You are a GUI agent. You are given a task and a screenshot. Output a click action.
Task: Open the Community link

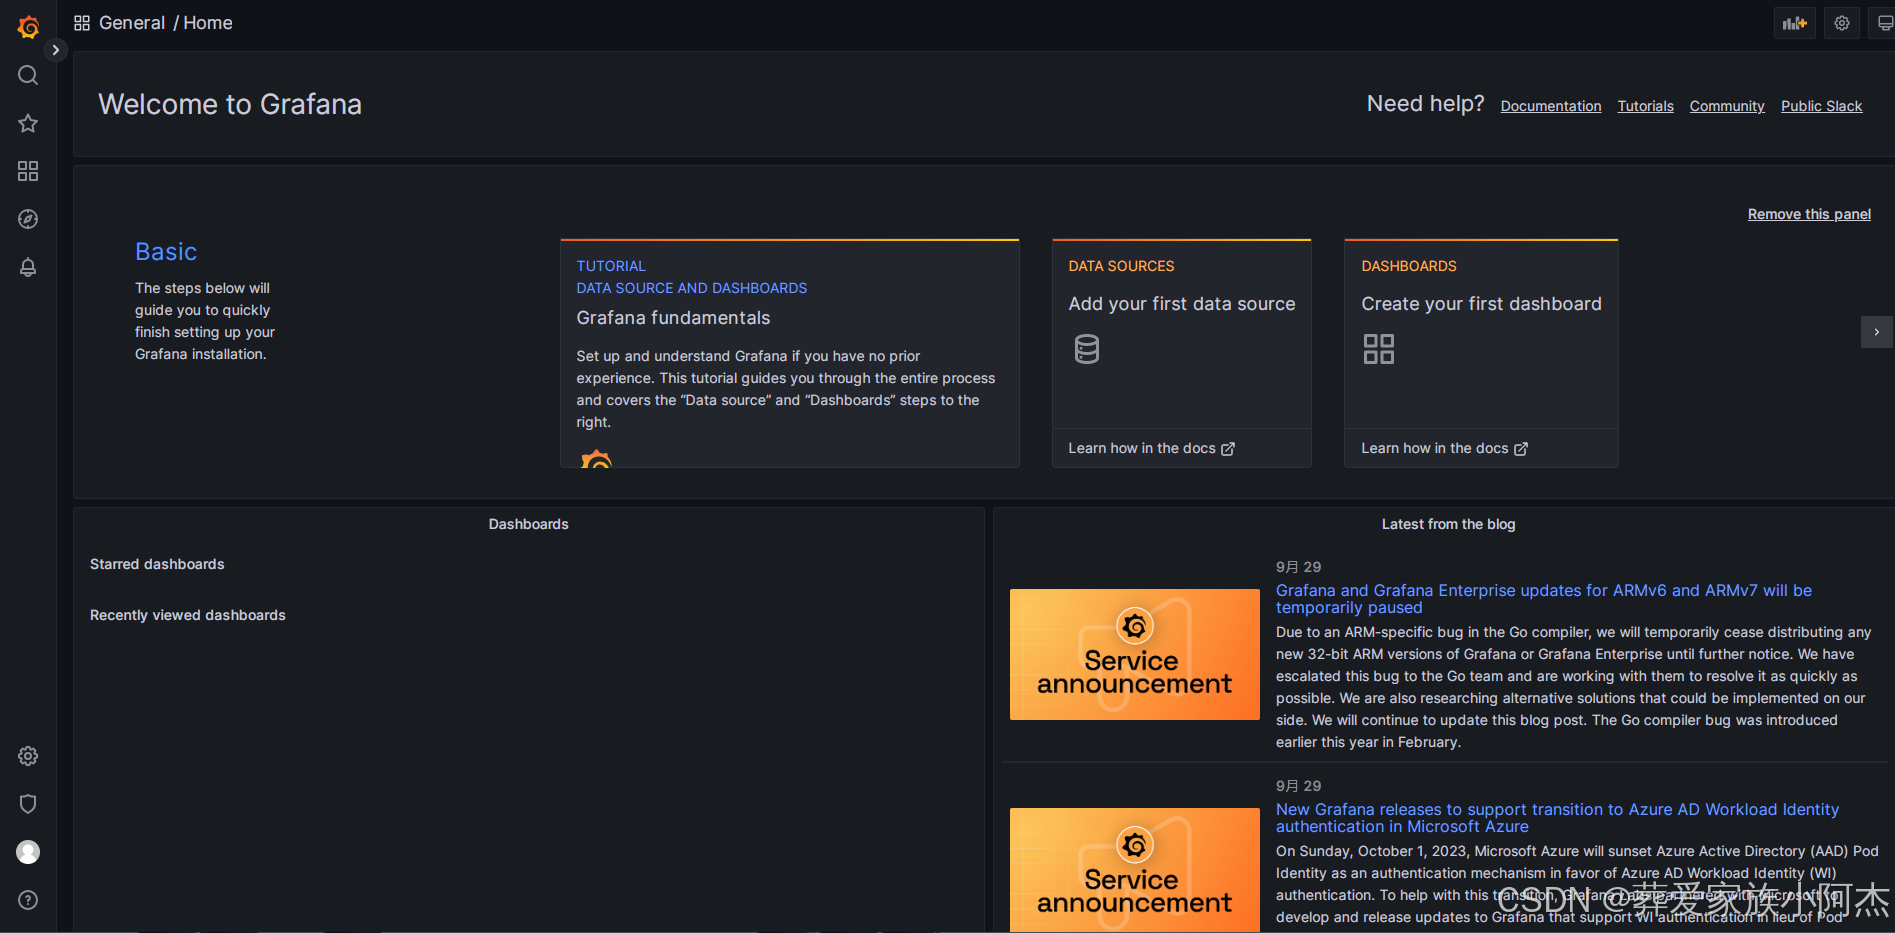pyautogui.click(x=1727, y=106)
